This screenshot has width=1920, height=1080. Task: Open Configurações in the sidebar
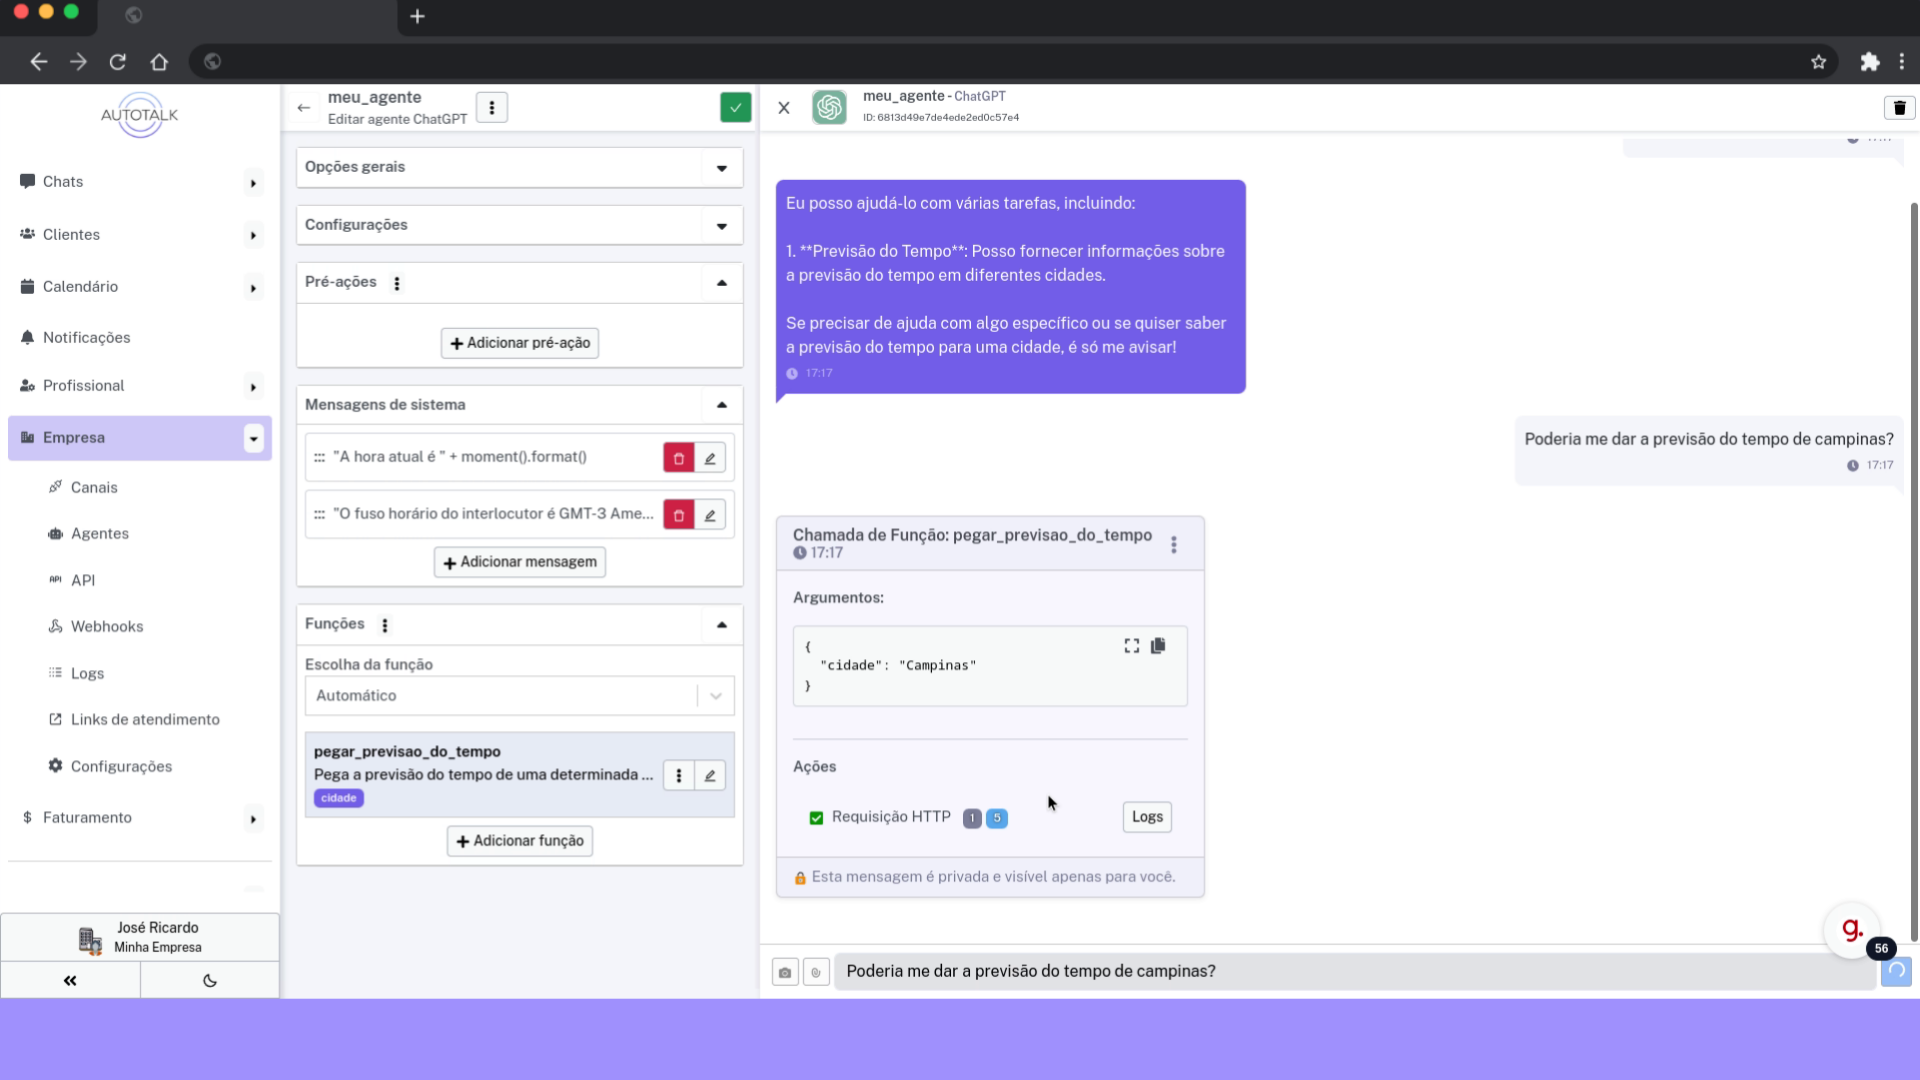pos(121,767)
